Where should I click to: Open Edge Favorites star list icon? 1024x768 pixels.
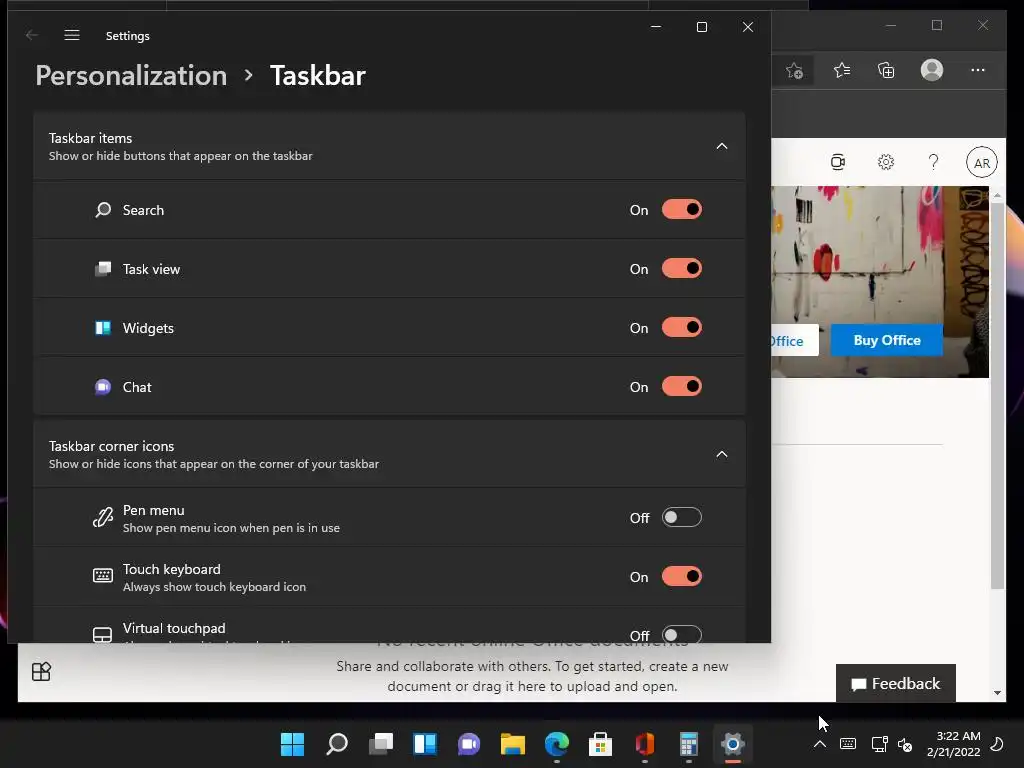pyautogui.click(x=842, y=70)
